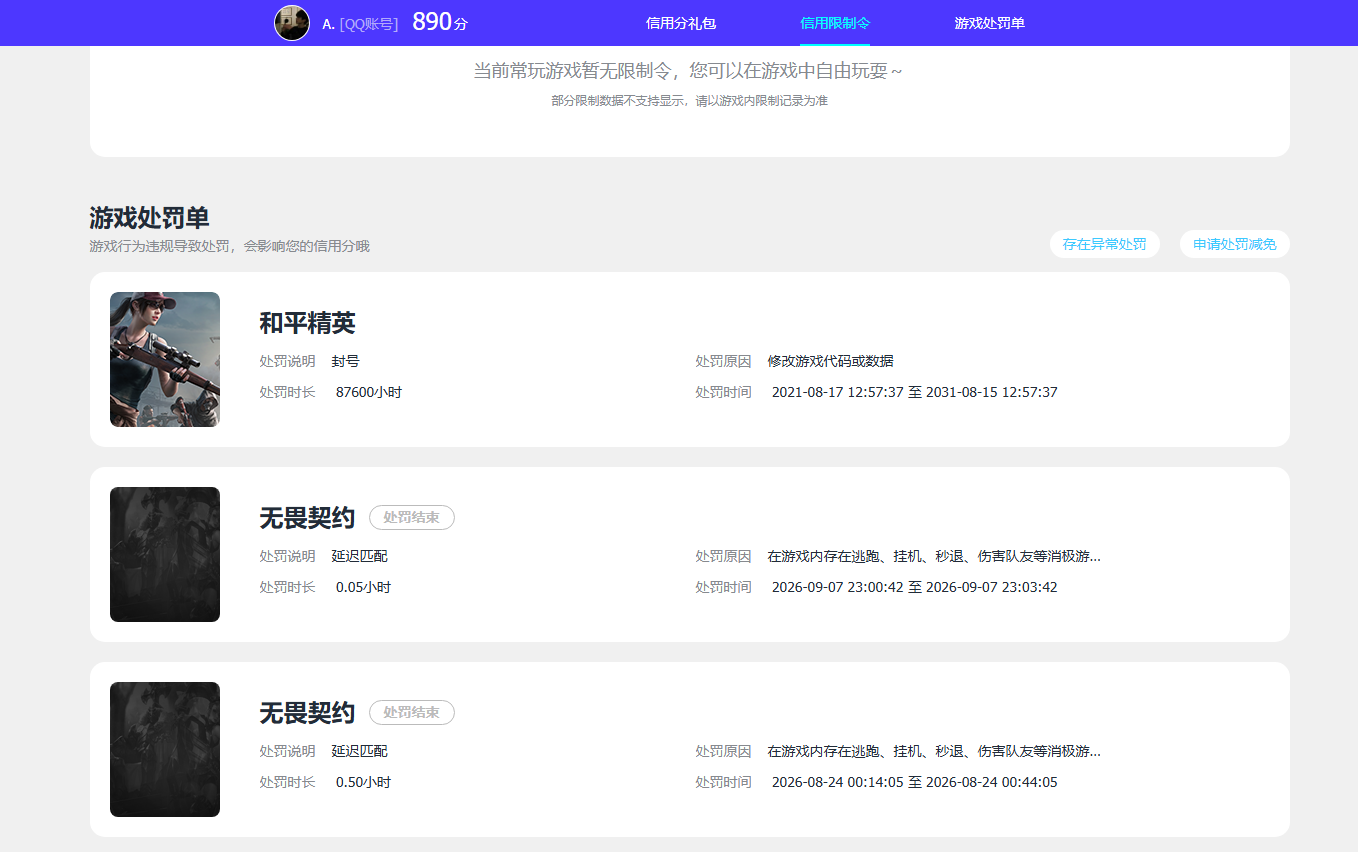Viewport: 1358px width, 852px height.
Task: Click the 和平精英 game title
Action: 307,323
